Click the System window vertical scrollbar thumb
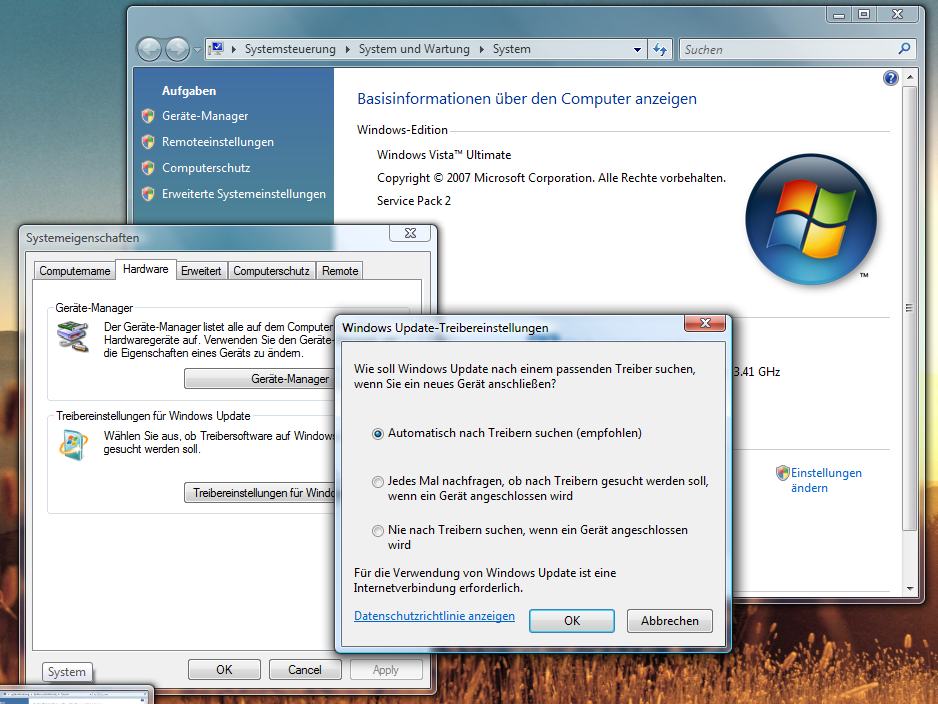The image size is (938, 704). coord(909,308)
